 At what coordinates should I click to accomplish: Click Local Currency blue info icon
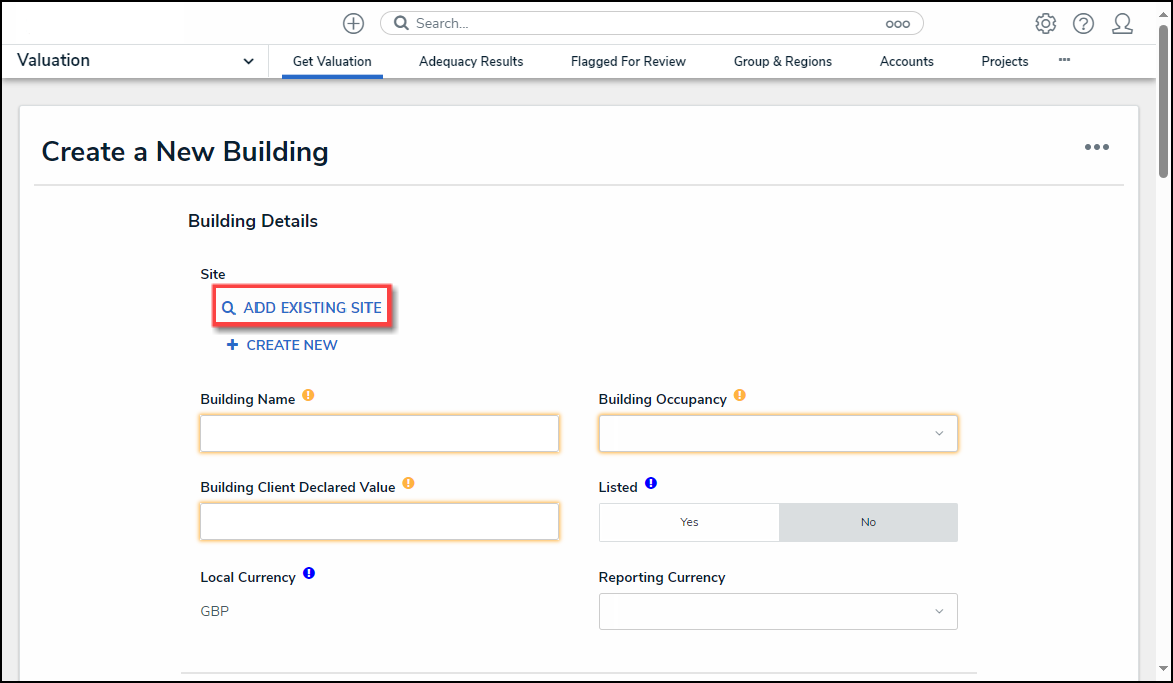click(x=309, y=574)
